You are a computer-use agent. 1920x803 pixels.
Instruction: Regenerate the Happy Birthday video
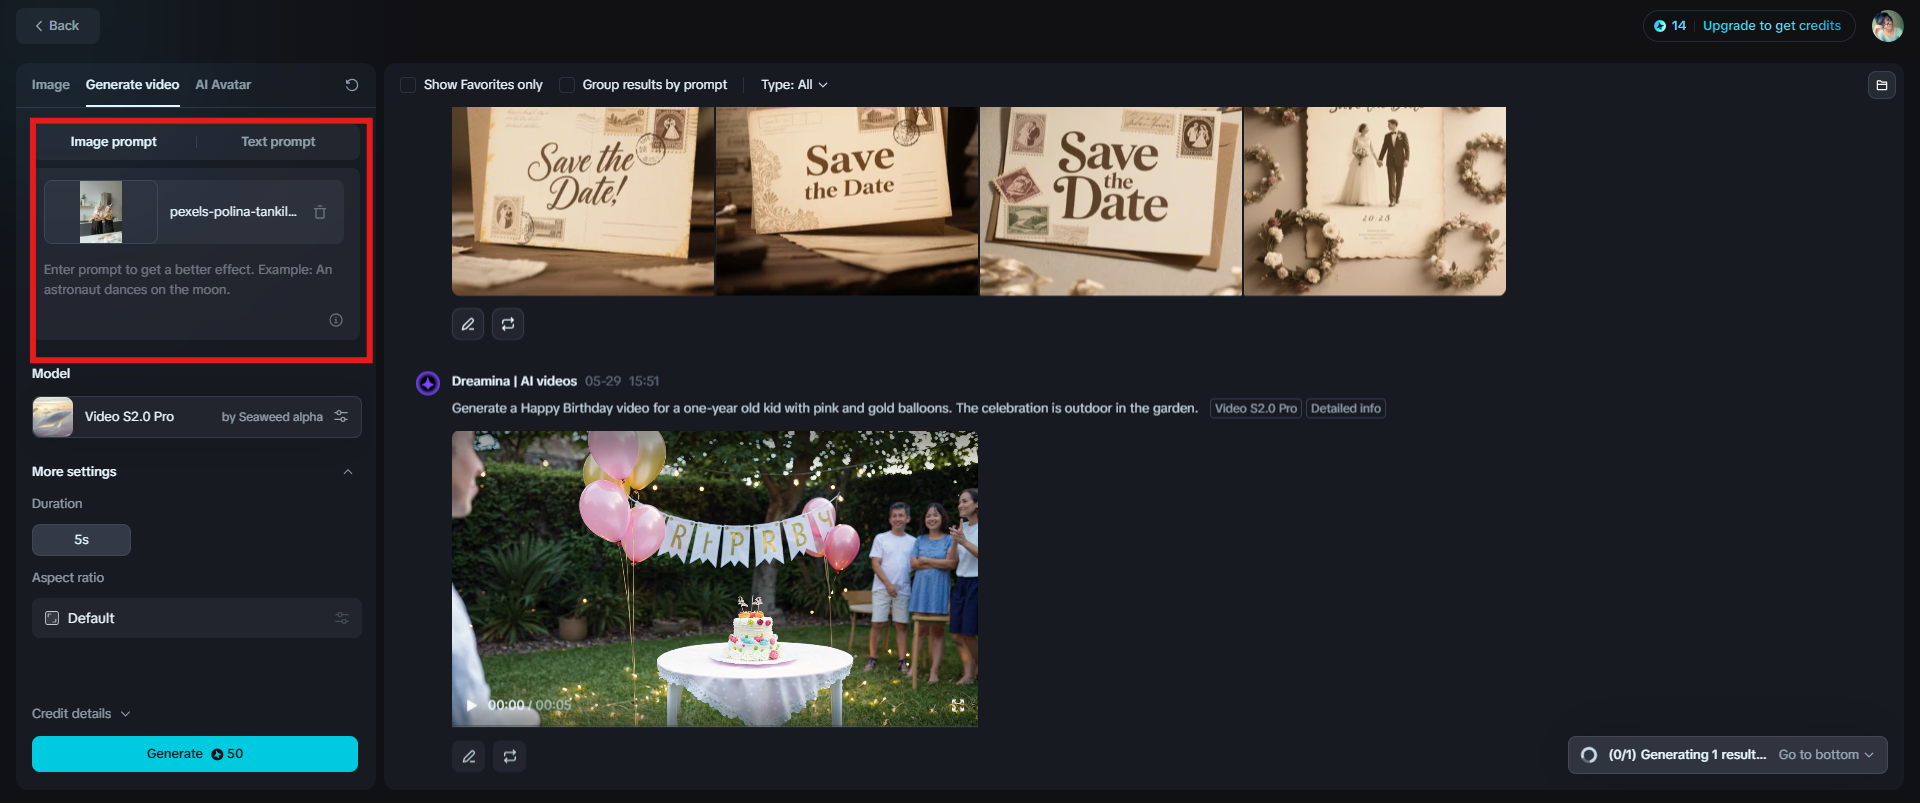[x=510, y=756]
